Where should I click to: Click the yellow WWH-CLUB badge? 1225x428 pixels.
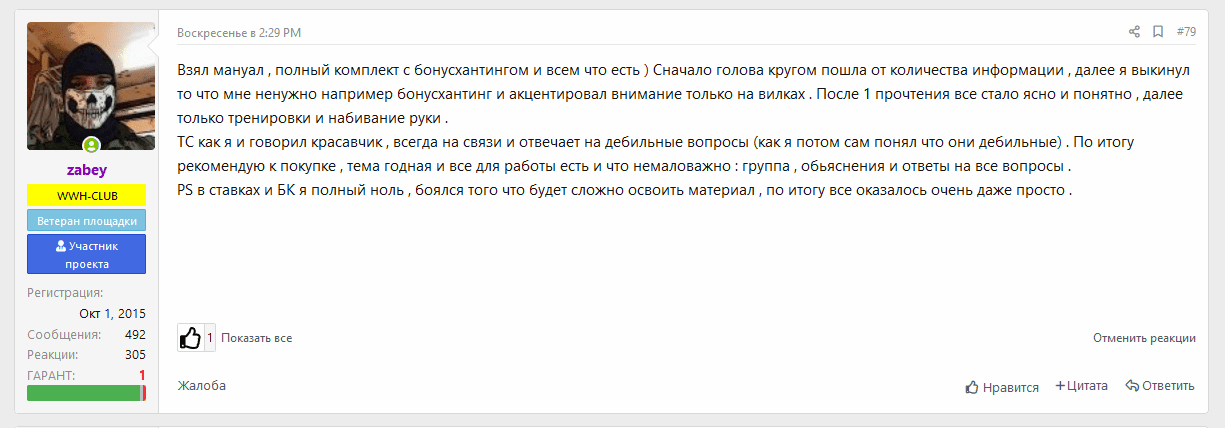(87, 196)
